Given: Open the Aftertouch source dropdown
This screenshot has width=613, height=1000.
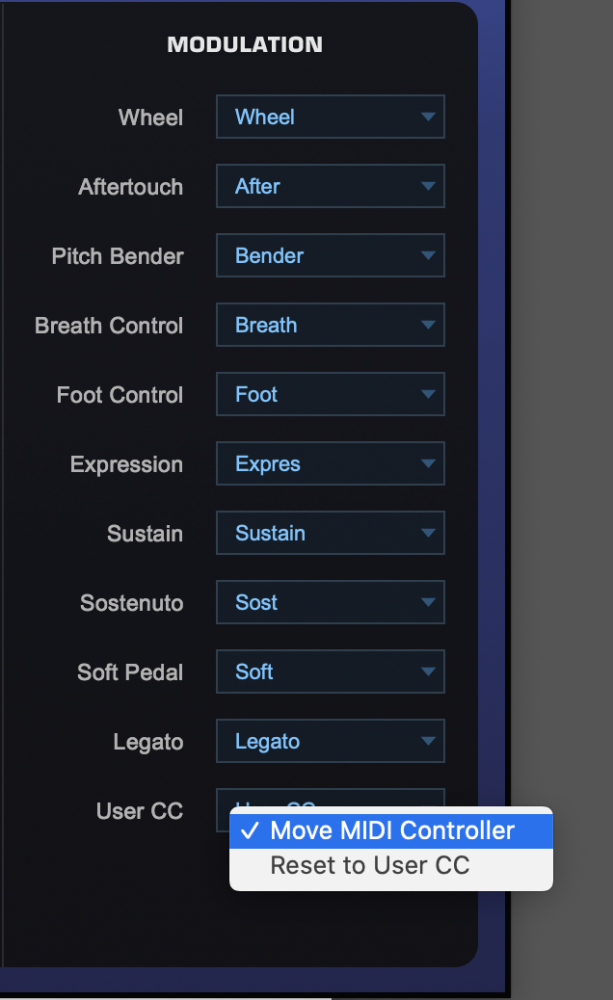Looking at the screenshot, I should click(330, 186).
